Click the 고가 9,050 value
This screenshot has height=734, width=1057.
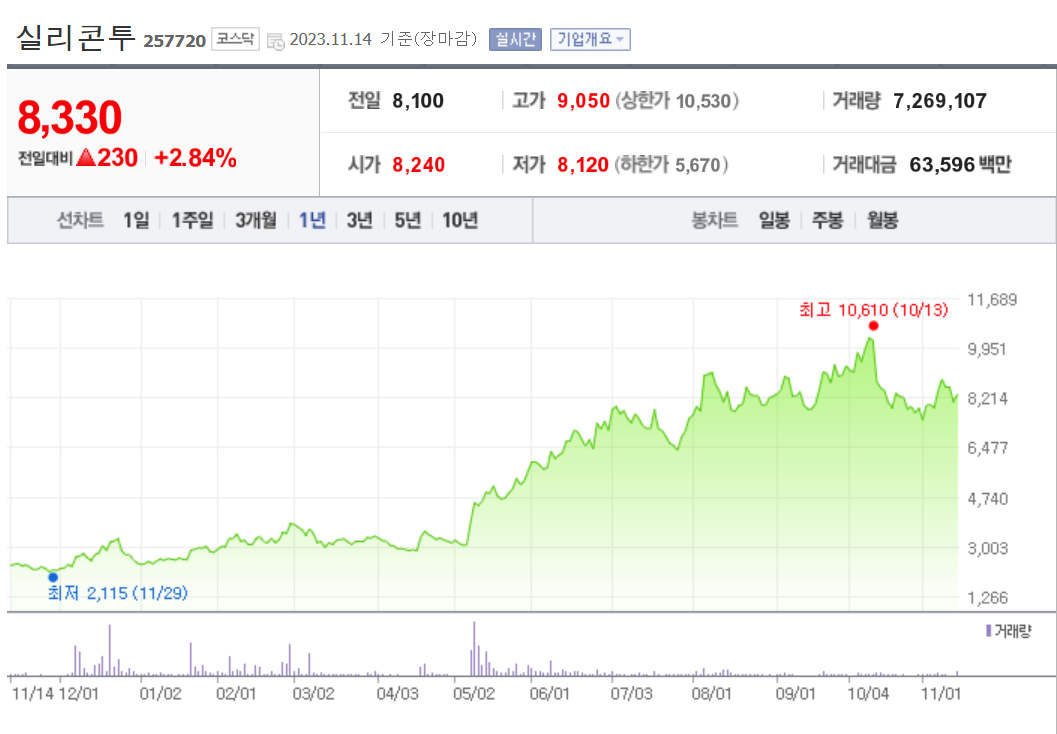click(583, 101)
